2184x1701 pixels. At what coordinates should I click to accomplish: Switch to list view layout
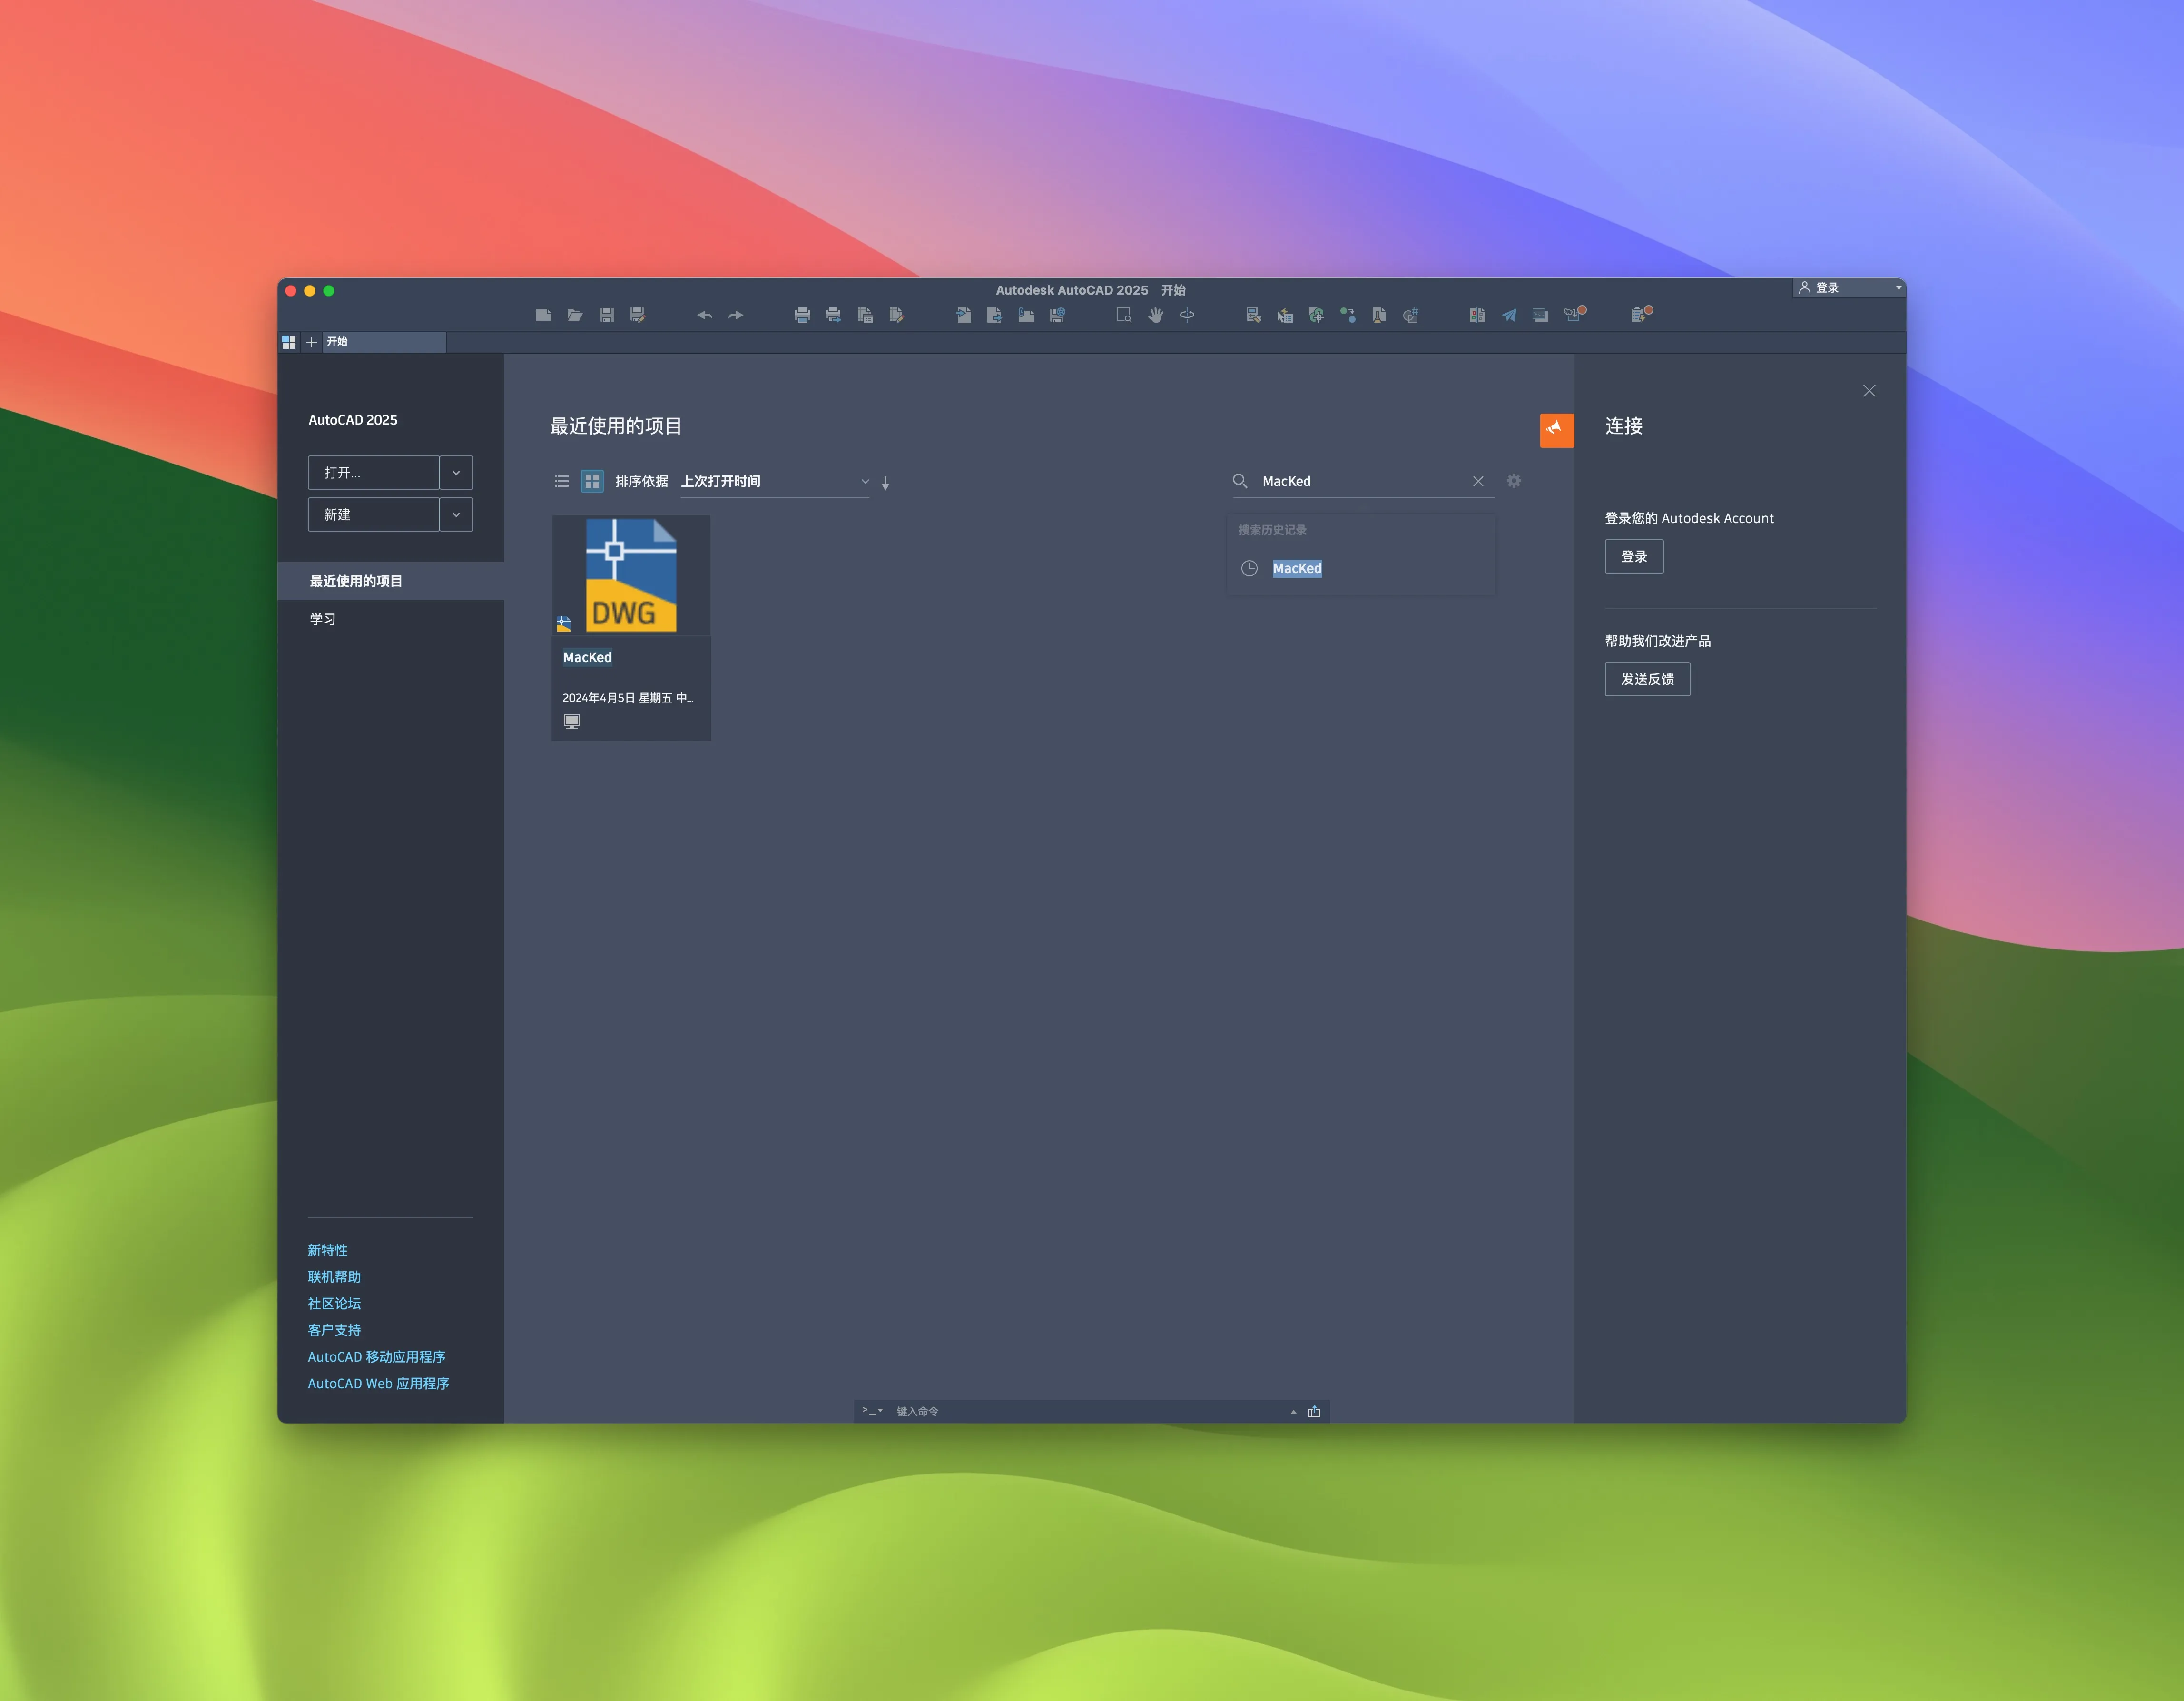562,481
